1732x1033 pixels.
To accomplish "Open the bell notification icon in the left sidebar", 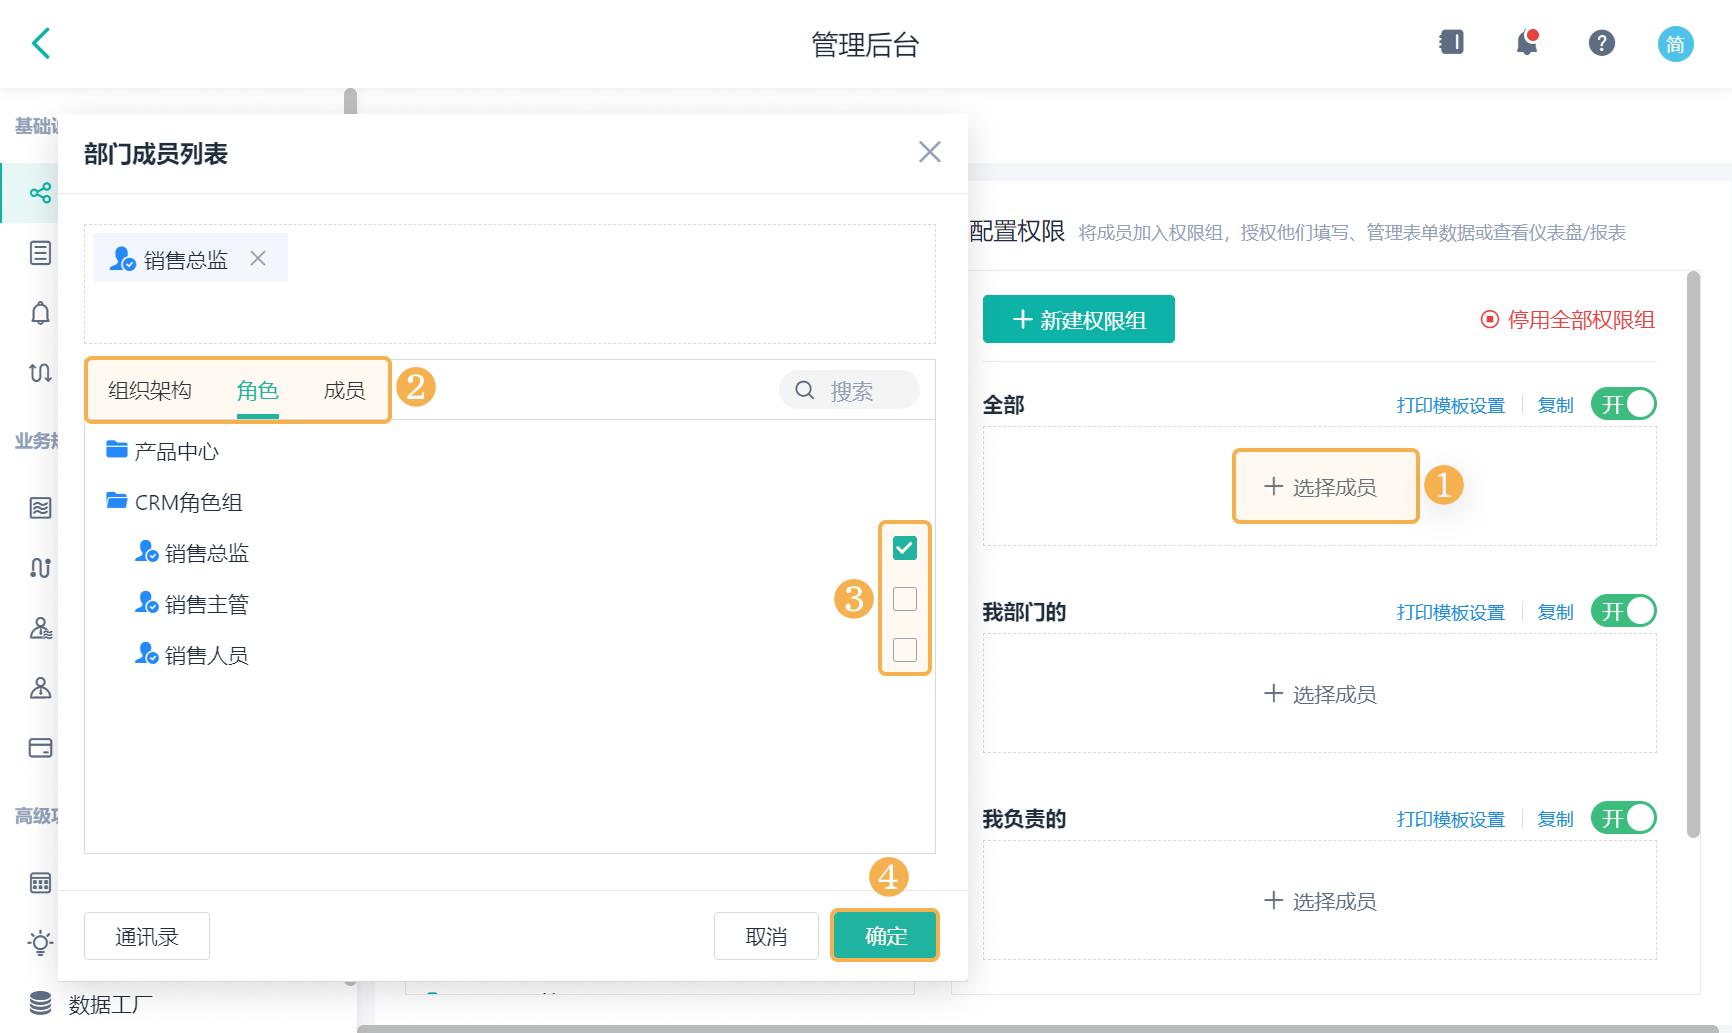I will pos(40,313).
